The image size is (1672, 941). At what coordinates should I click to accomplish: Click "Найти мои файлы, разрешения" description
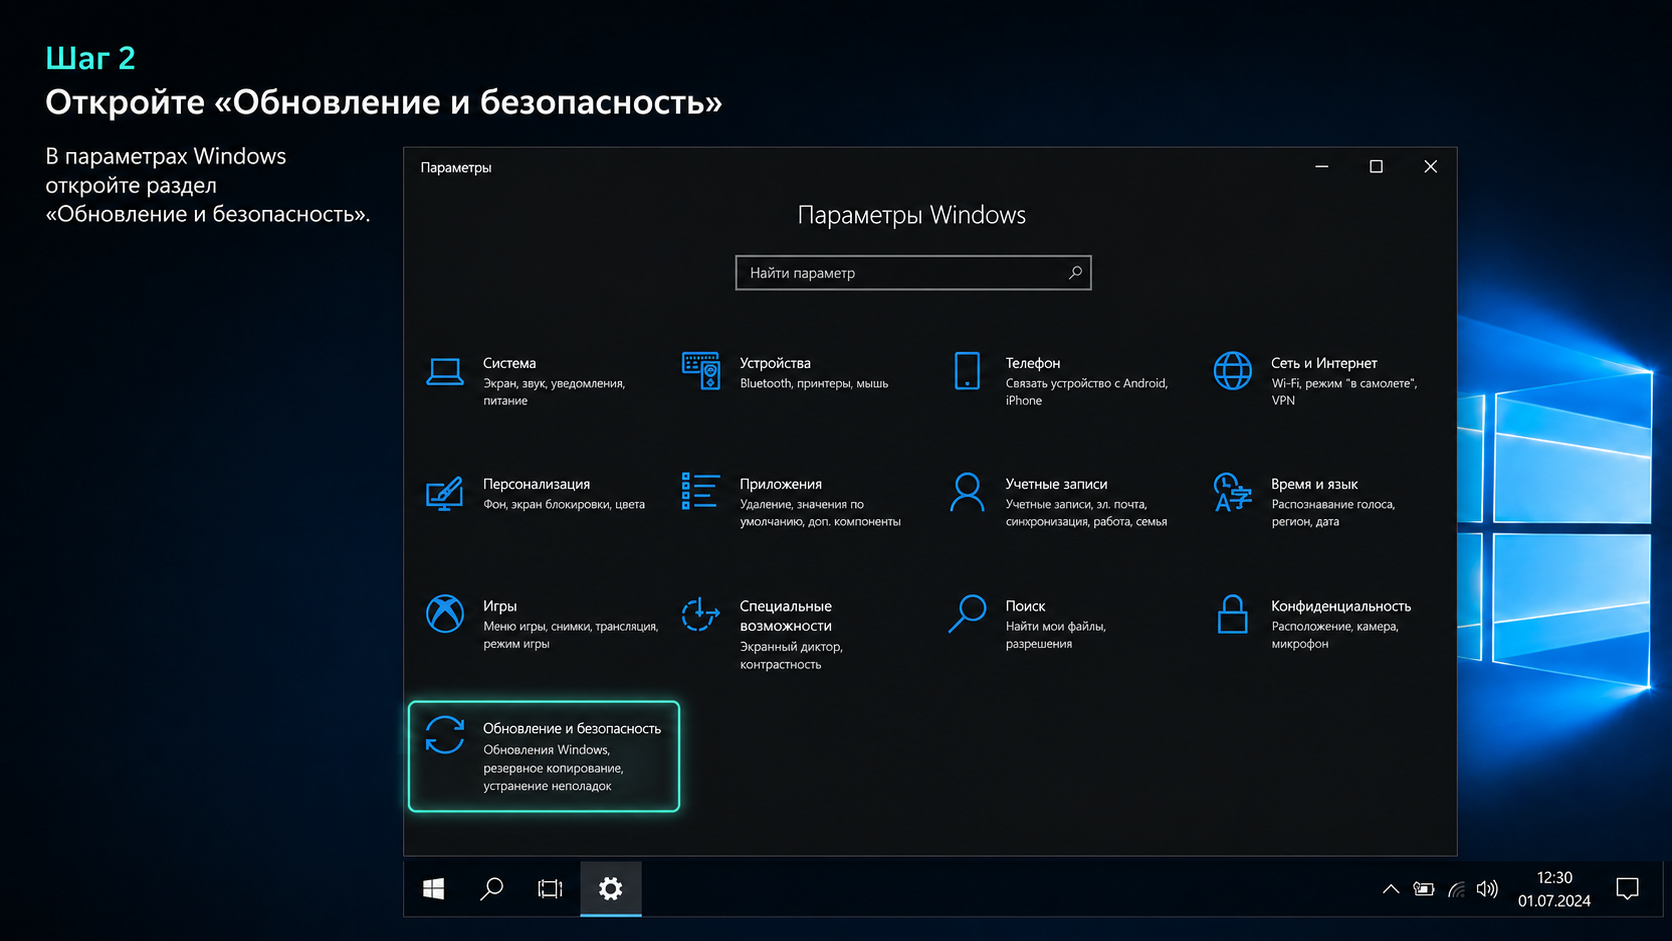click(1055, 635)
